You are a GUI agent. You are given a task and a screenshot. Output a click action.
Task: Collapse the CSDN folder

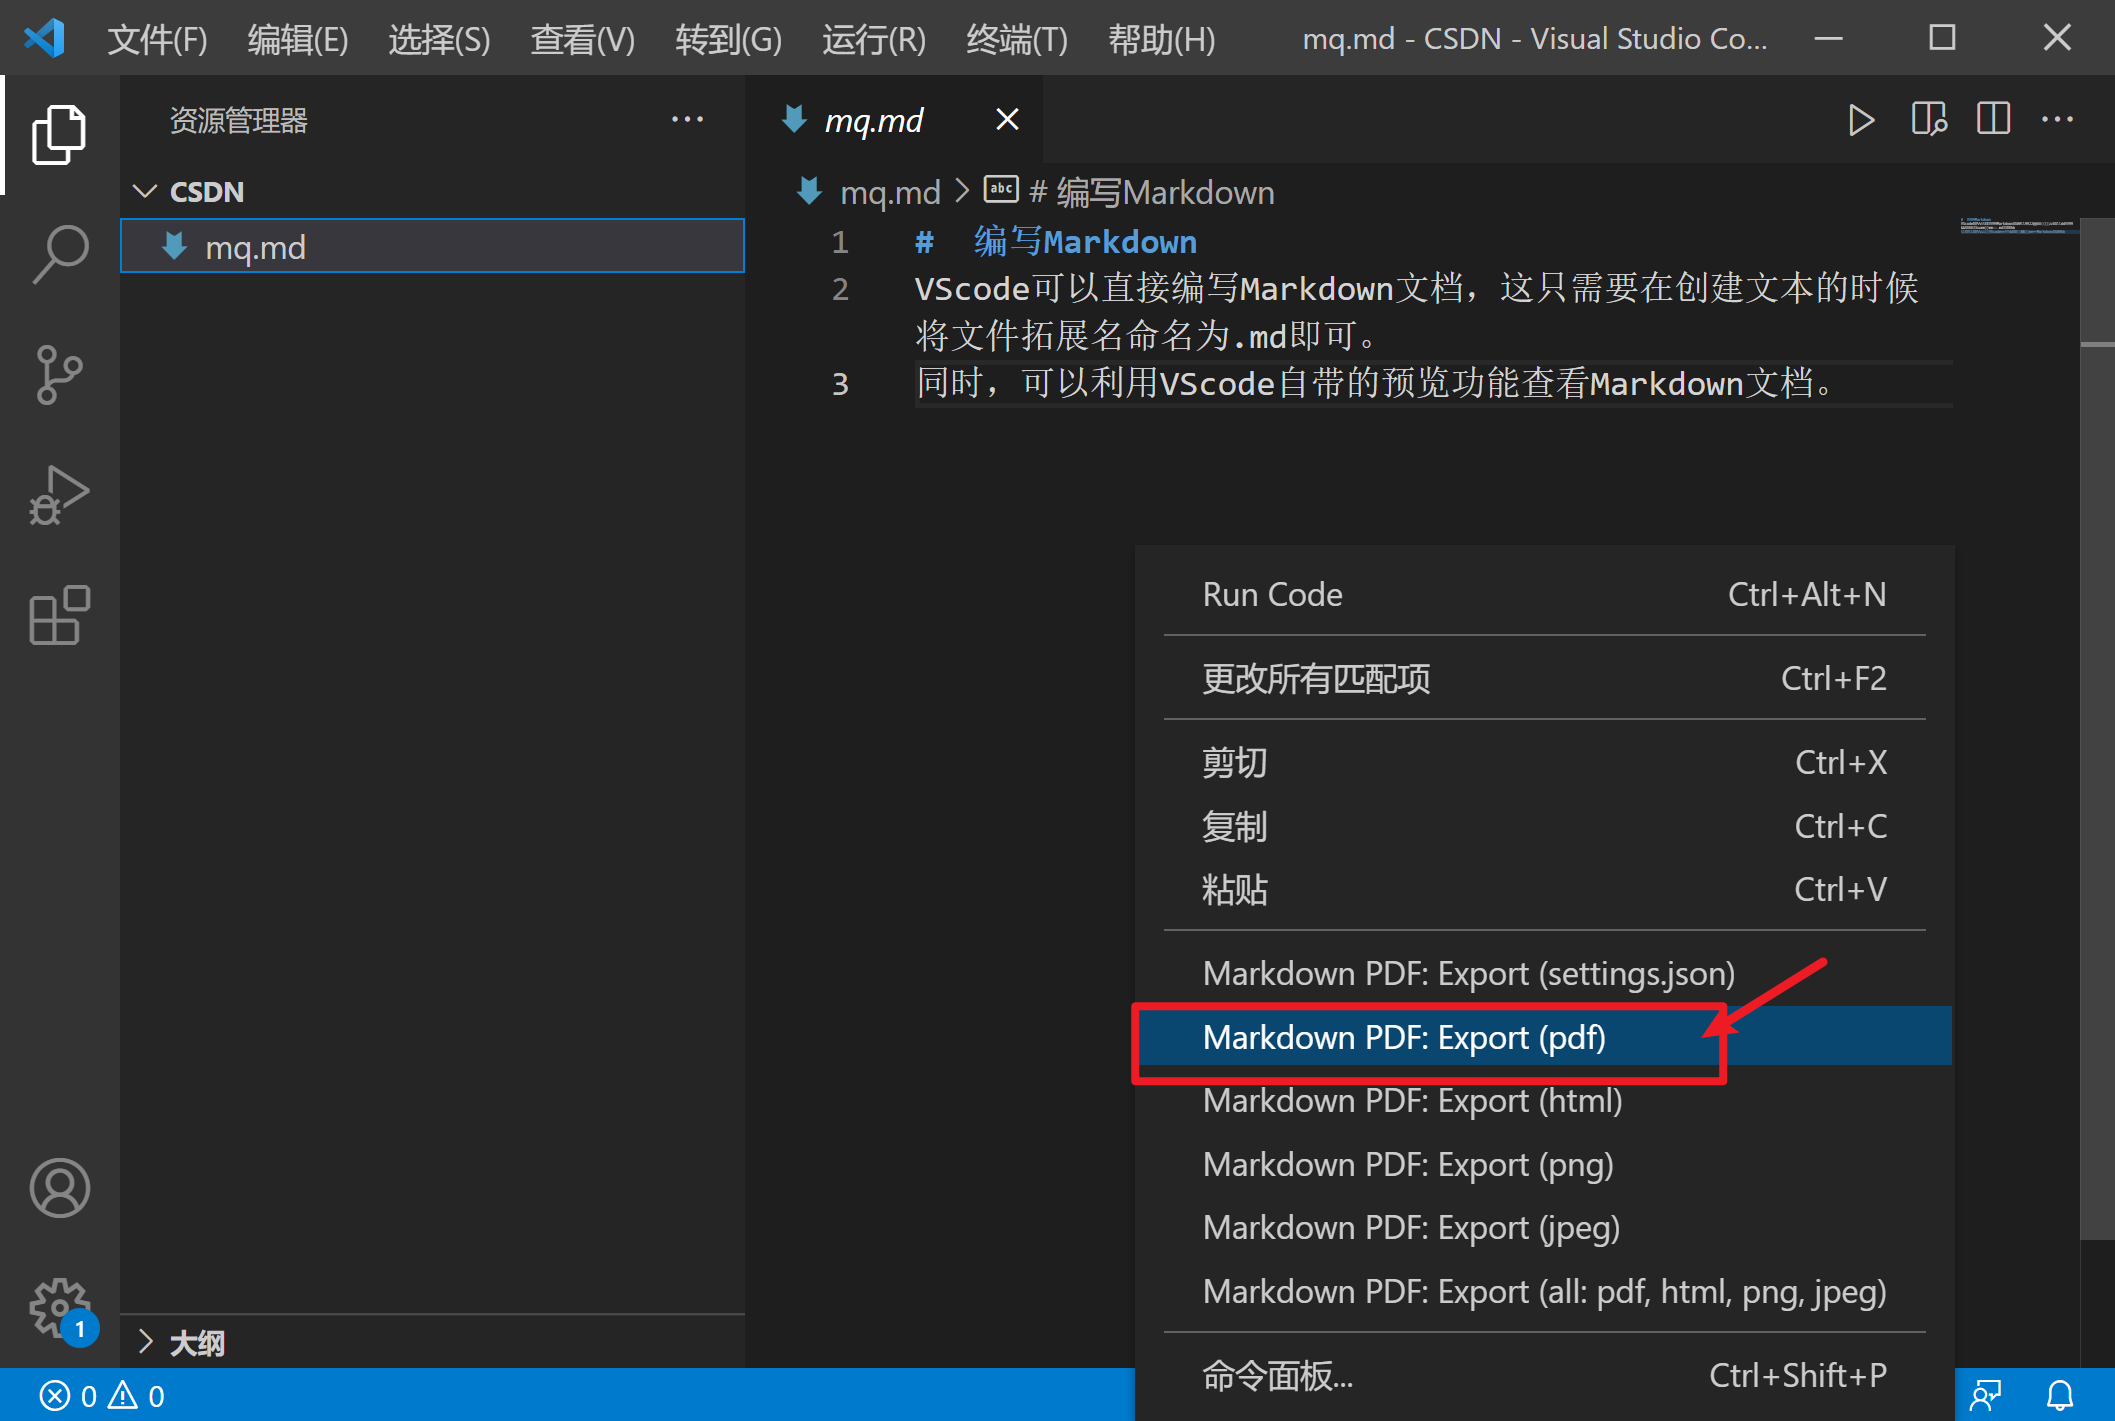point(146,191)
